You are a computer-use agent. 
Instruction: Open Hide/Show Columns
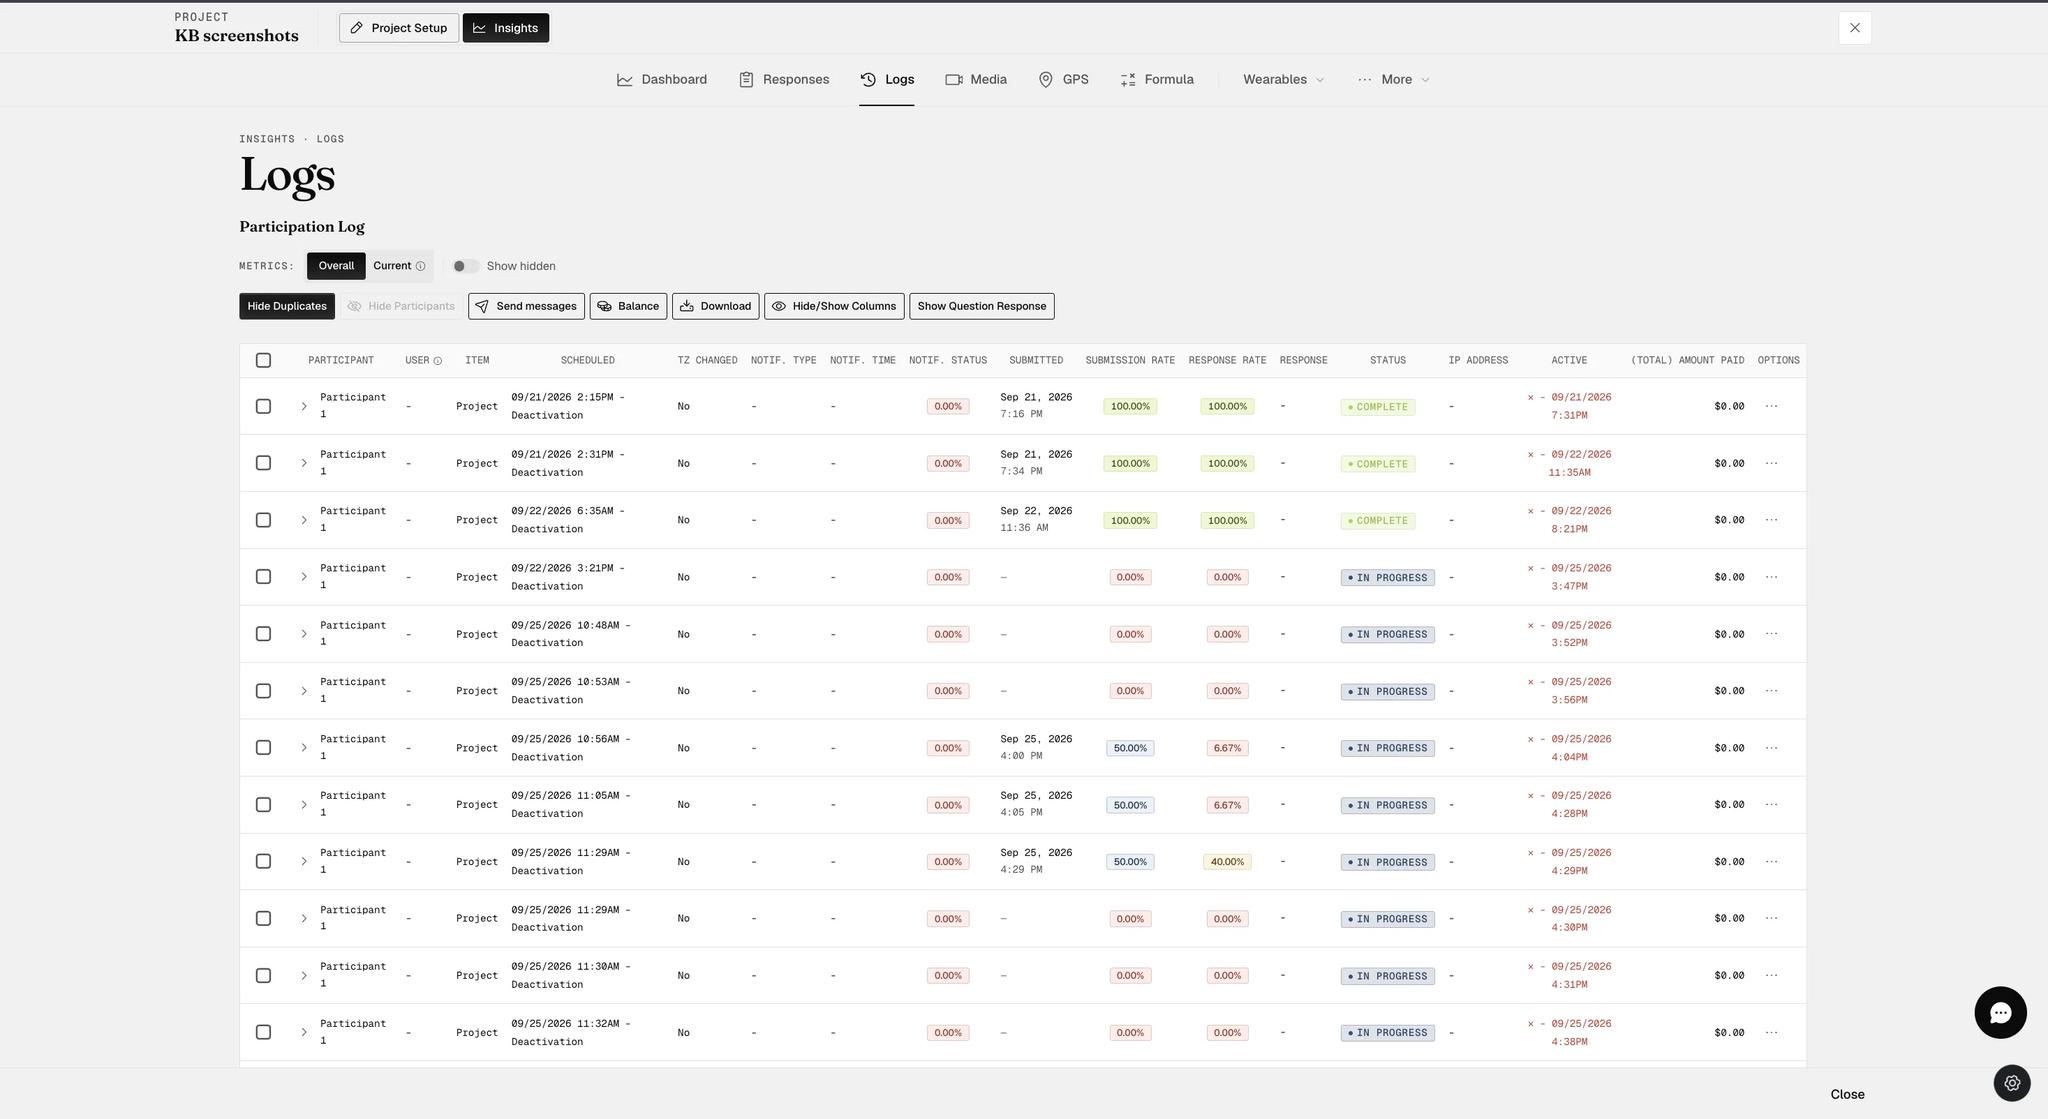point(834,306)
